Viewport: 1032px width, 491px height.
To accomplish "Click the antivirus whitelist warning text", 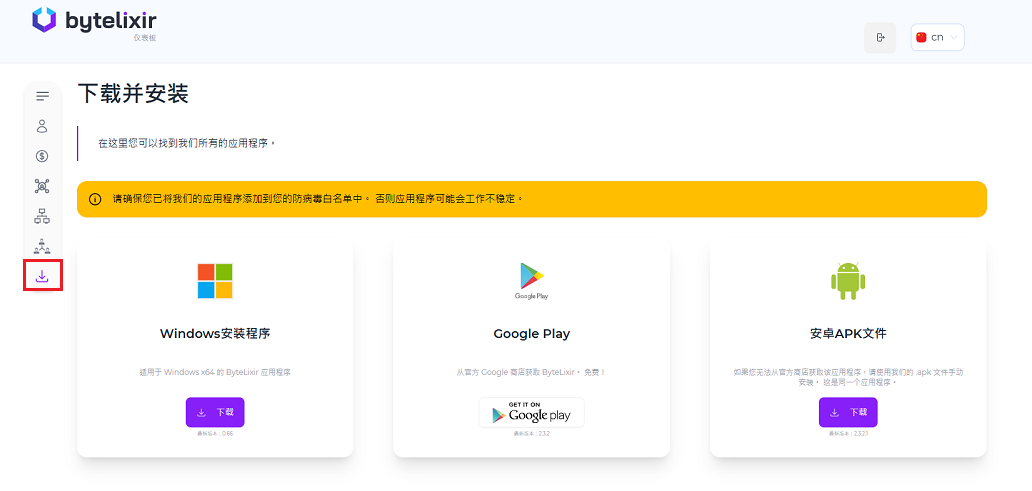I will pos(317,199).
